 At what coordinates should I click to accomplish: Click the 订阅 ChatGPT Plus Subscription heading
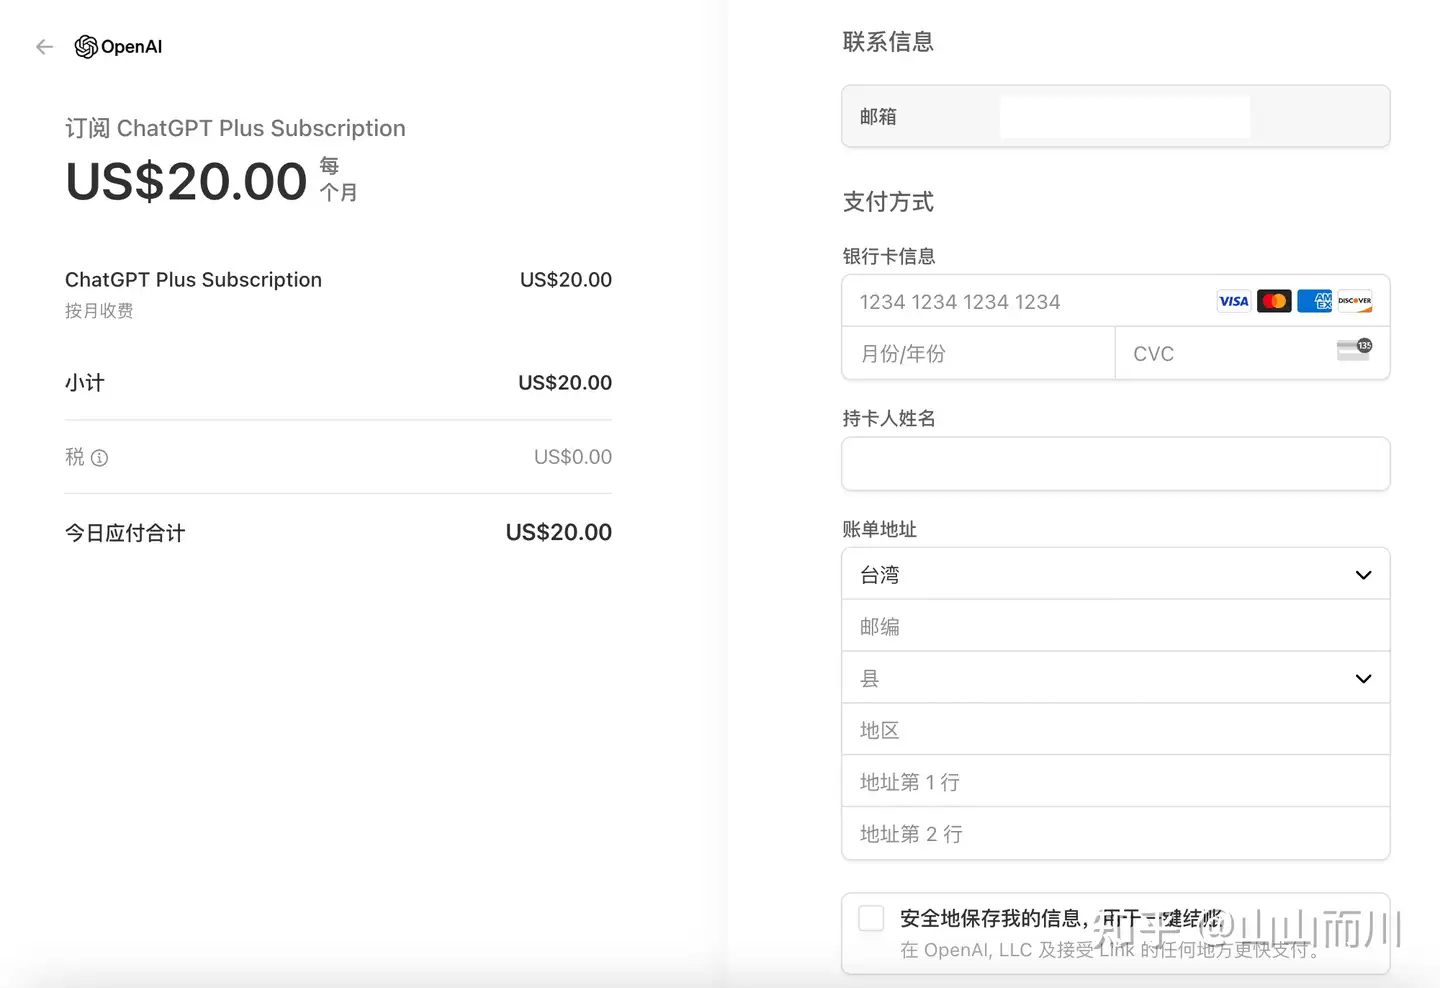point(235,128)
